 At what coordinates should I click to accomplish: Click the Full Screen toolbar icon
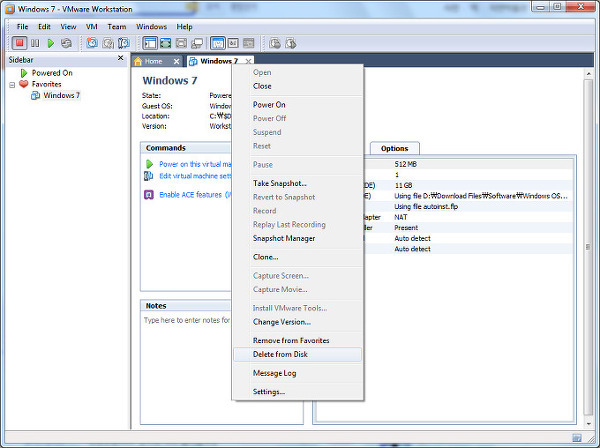point(166,43)
